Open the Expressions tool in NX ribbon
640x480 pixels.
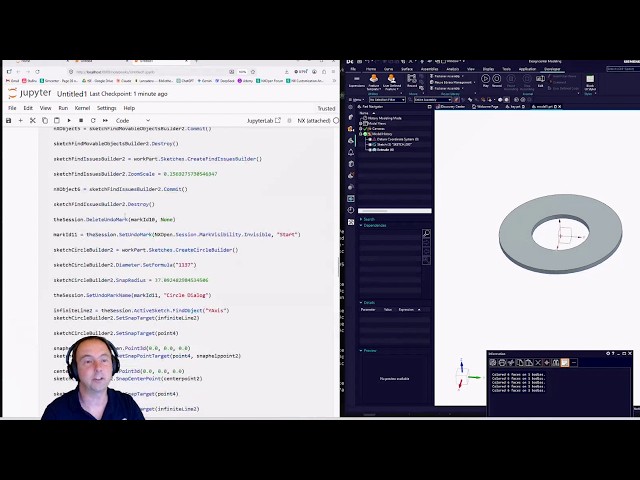[x=357, y=81]
